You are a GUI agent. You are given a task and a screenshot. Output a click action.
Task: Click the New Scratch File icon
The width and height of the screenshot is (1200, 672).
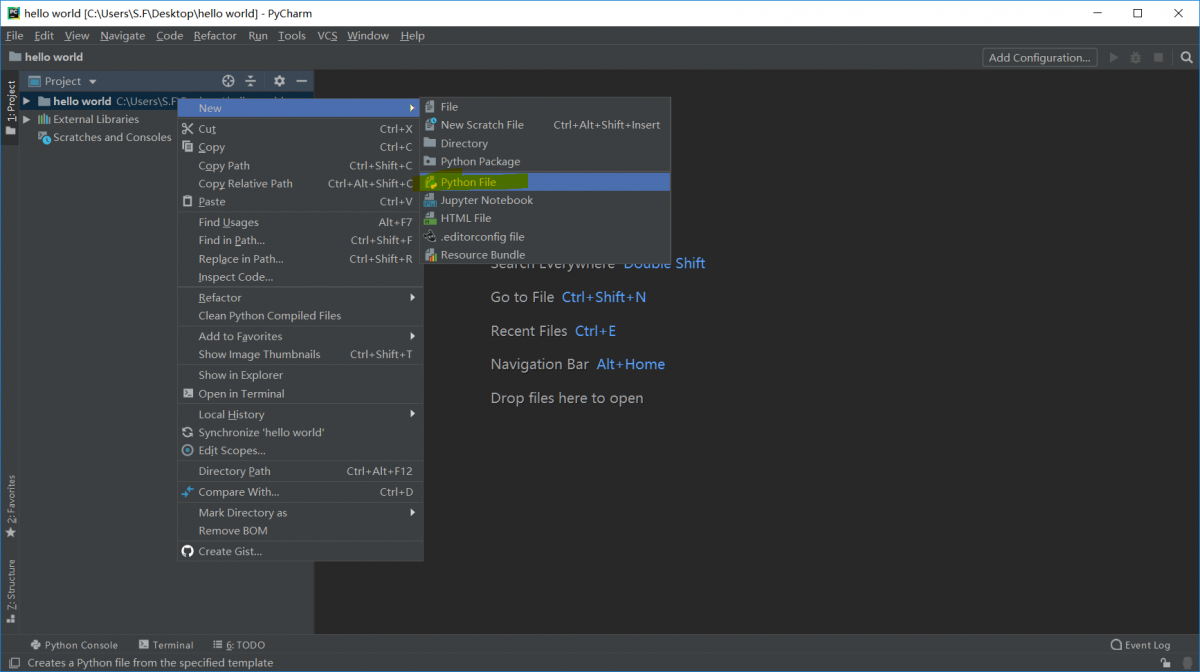(x=430, y=125)
